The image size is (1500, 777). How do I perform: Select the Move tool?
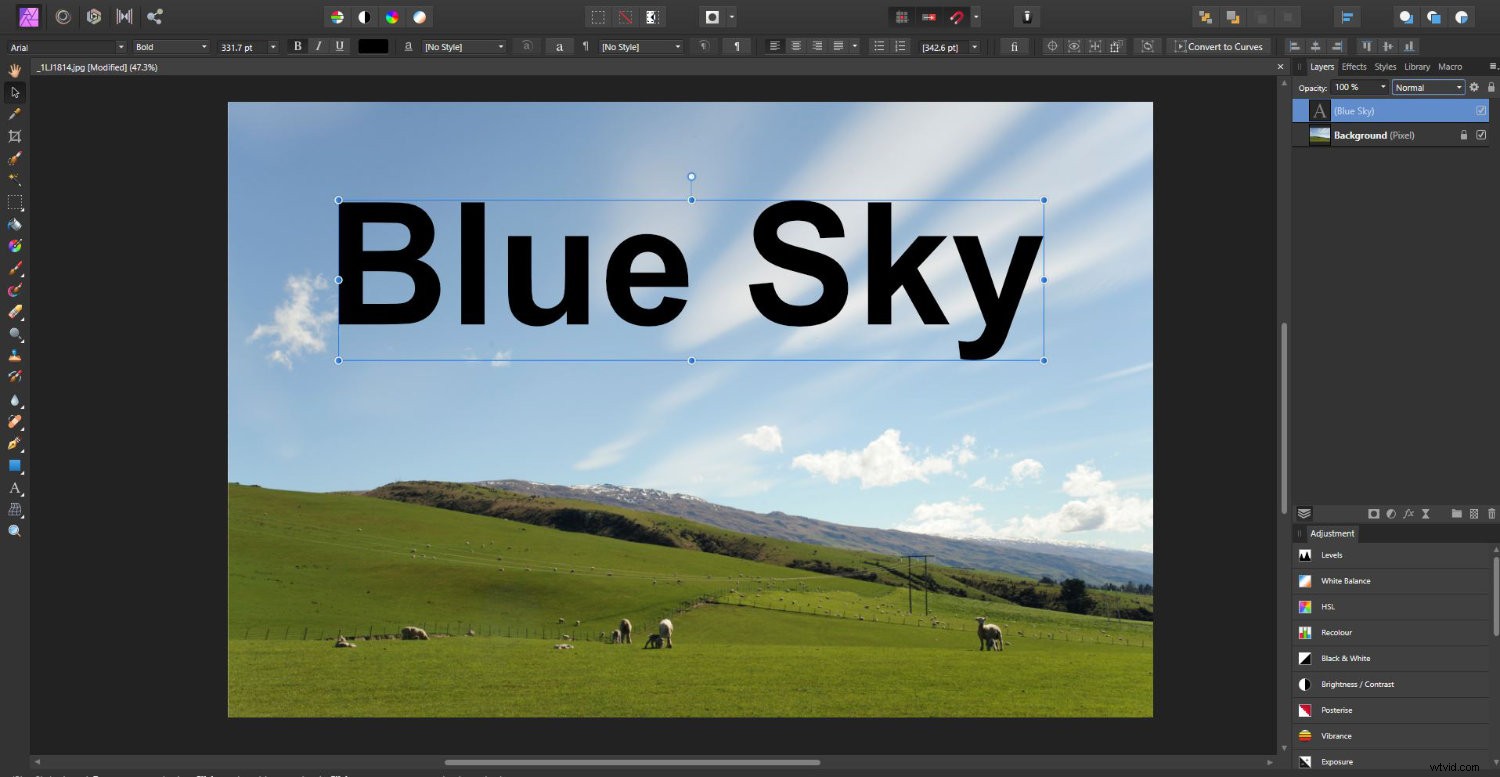click(14, 92)
